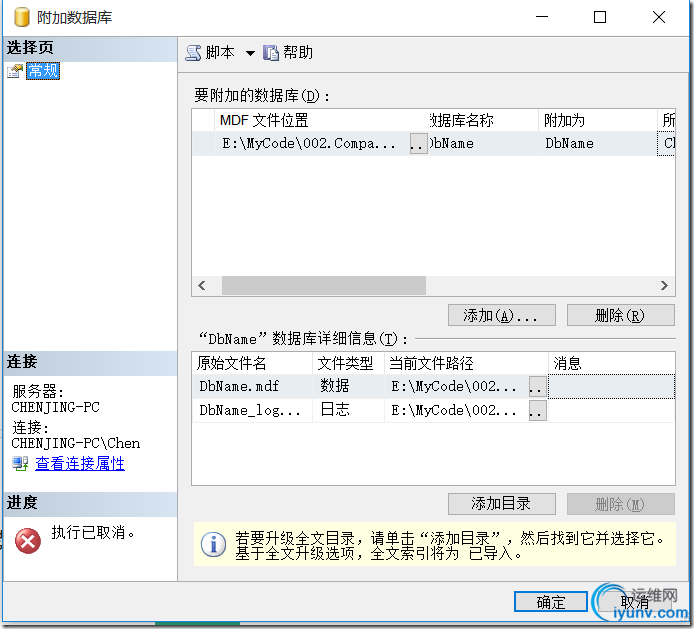Click the database icon in the title bar
This screenshot has width=694, height=629.
coord(22,17)
